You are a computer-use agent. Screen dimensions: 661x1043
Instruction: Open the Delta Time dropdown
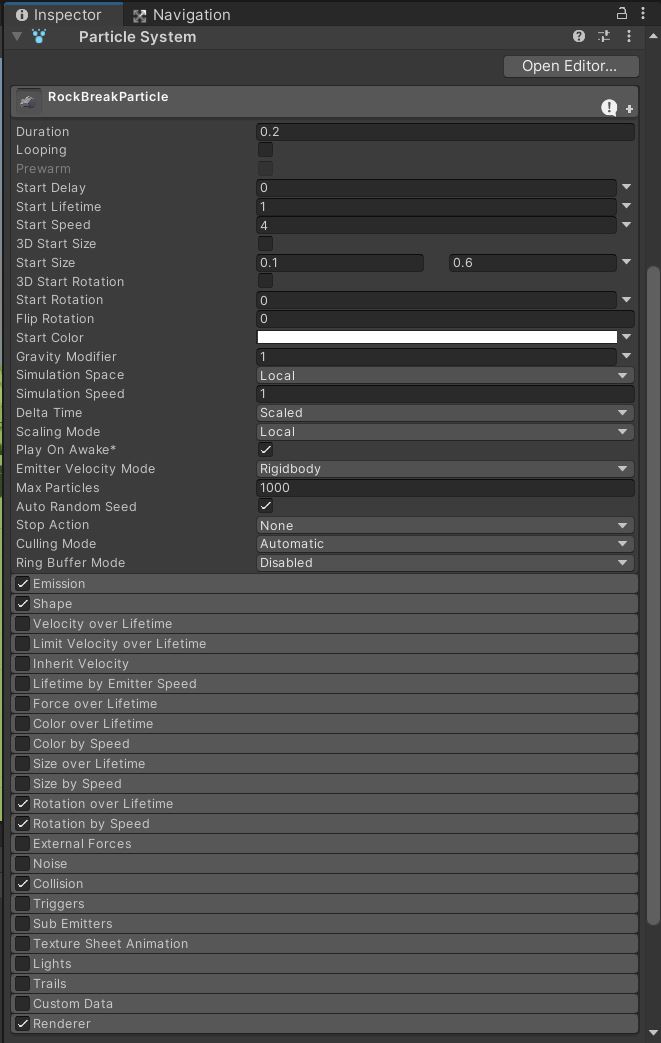coord(445,412)
